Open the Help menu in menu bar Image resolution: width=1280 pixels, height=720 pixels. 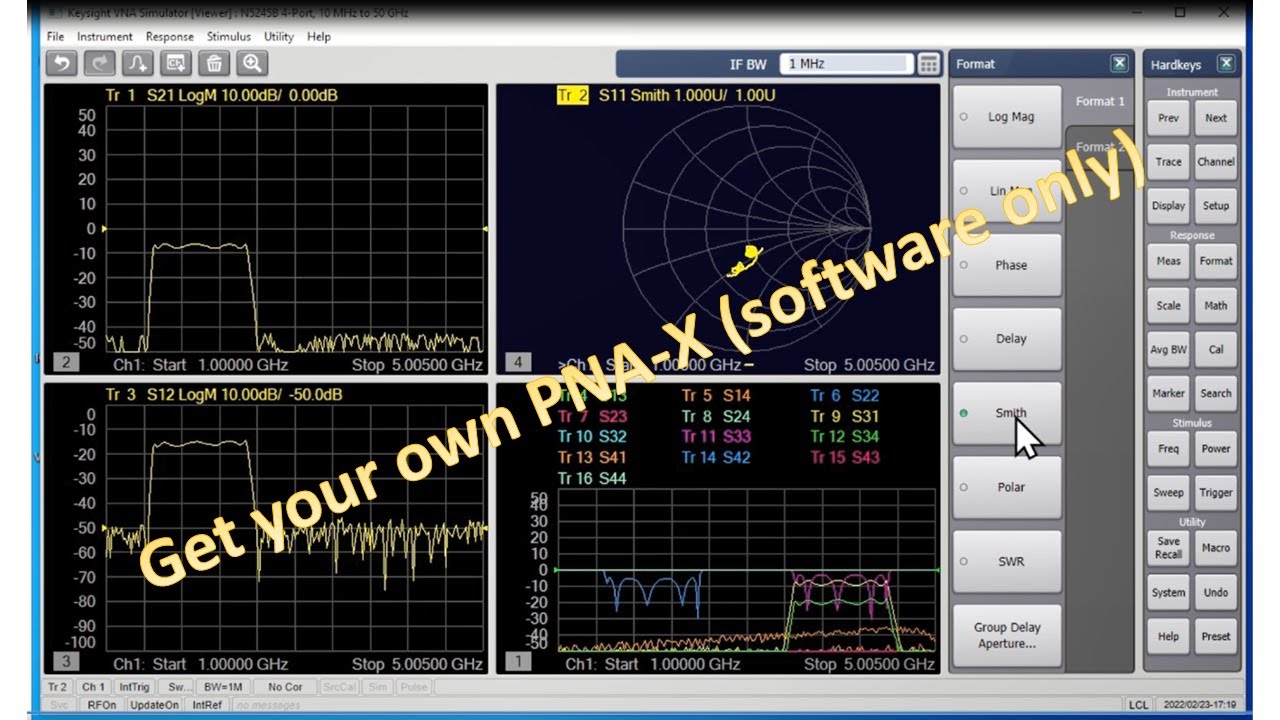319,36
